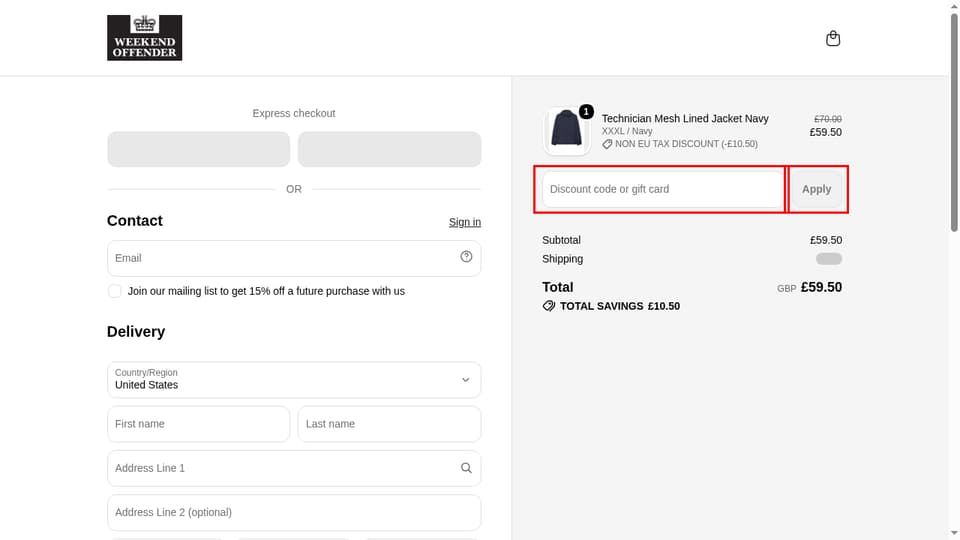This screenshot has height=540, width=960.
Task: Click the Apply discount button
Action: click(x=817, y=189)
